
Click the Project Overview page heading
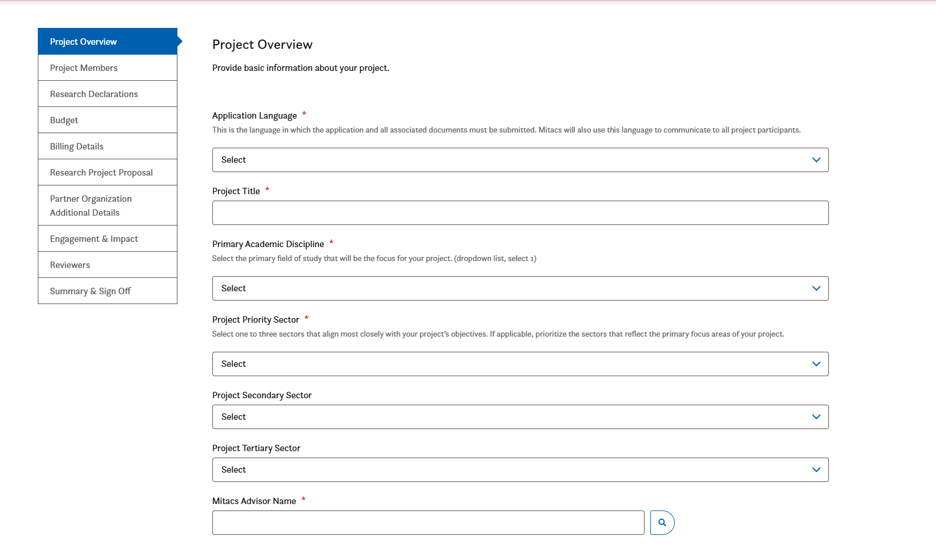262,45
